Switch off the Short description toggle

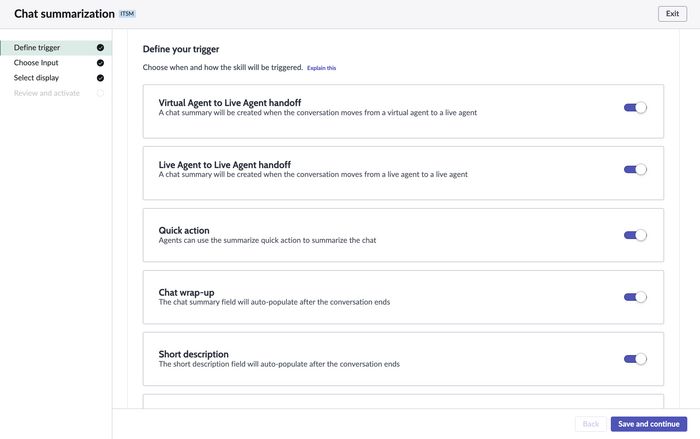coord(635,359)
